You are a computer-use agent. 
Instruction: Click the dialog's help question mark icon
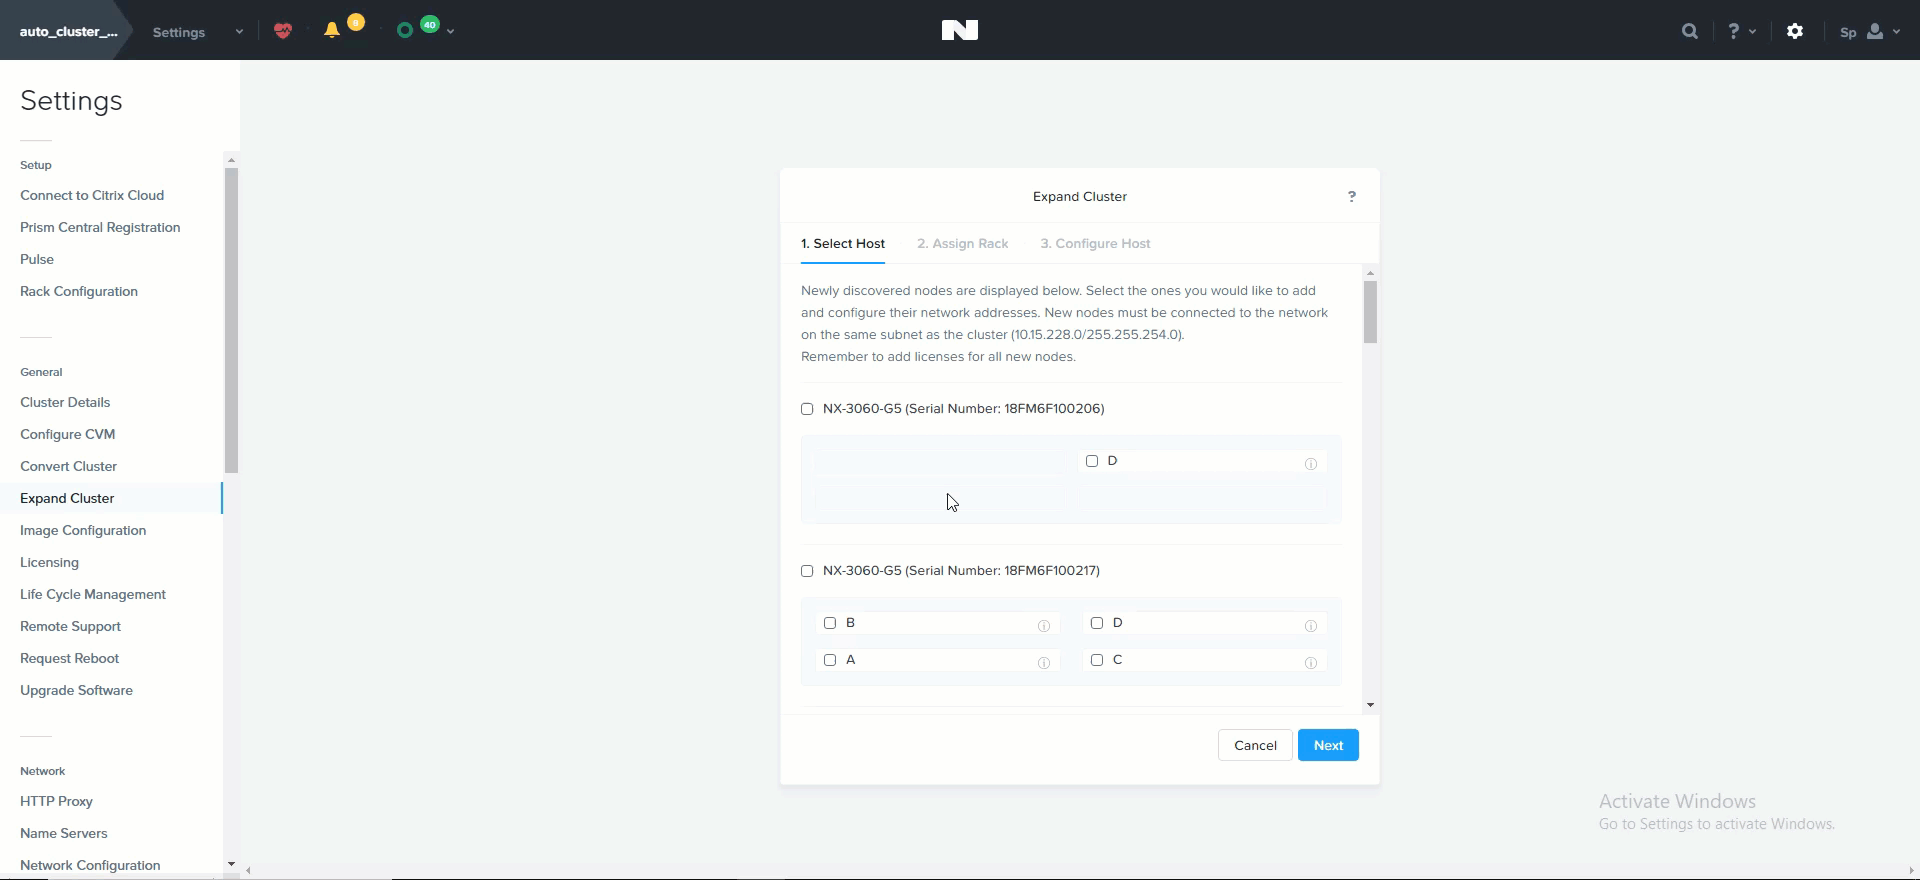(x=1351, y=197)
